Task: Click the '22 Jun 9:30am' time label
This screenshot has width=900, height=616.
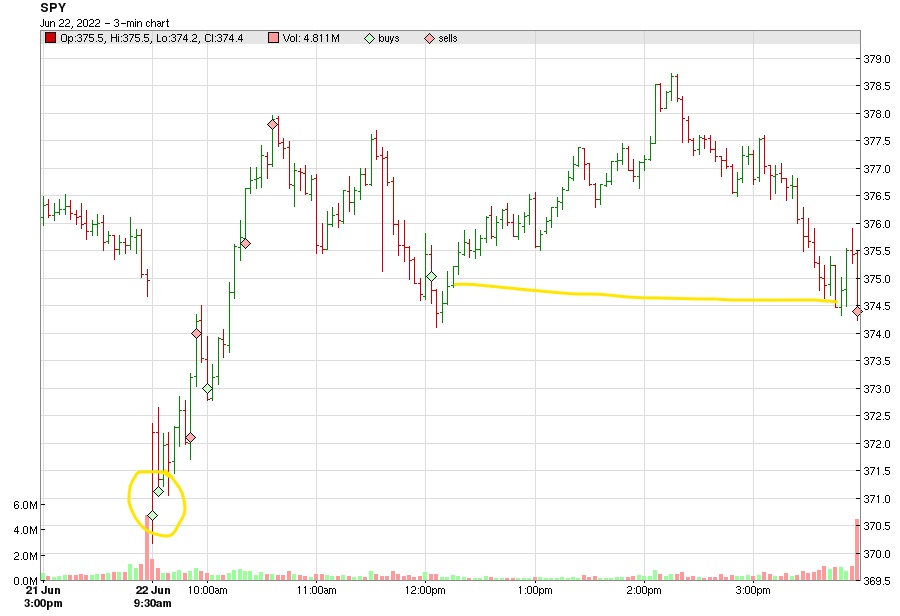Action: [153, 596]
